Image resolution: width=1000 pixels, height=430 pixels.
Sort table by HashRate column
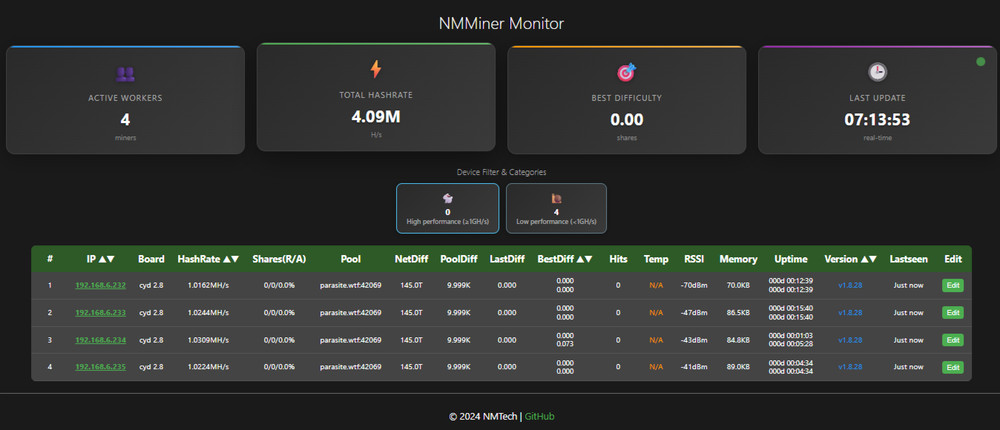208,259
